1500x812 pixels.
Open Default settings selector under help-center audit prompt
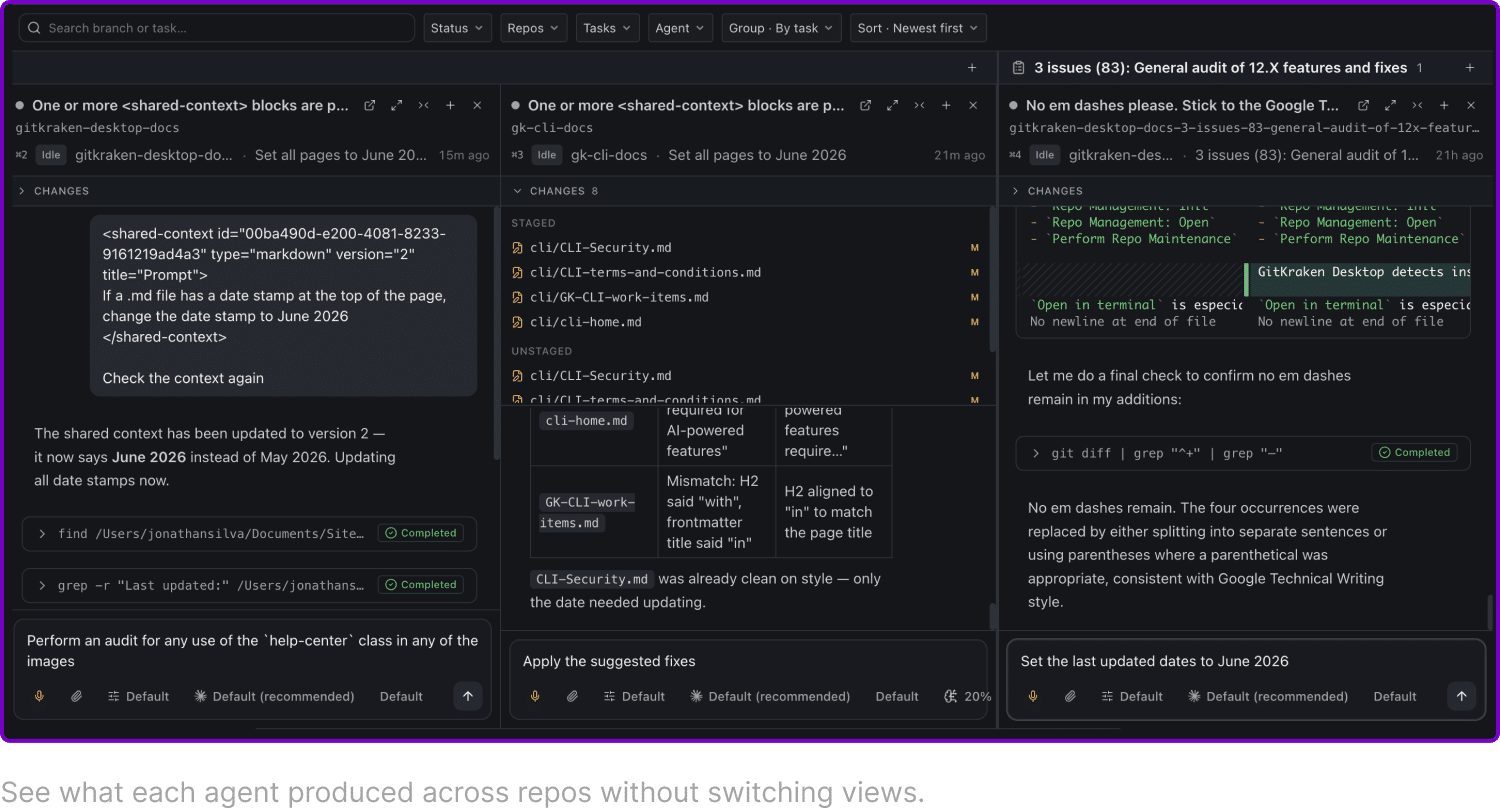click(138, 696)
